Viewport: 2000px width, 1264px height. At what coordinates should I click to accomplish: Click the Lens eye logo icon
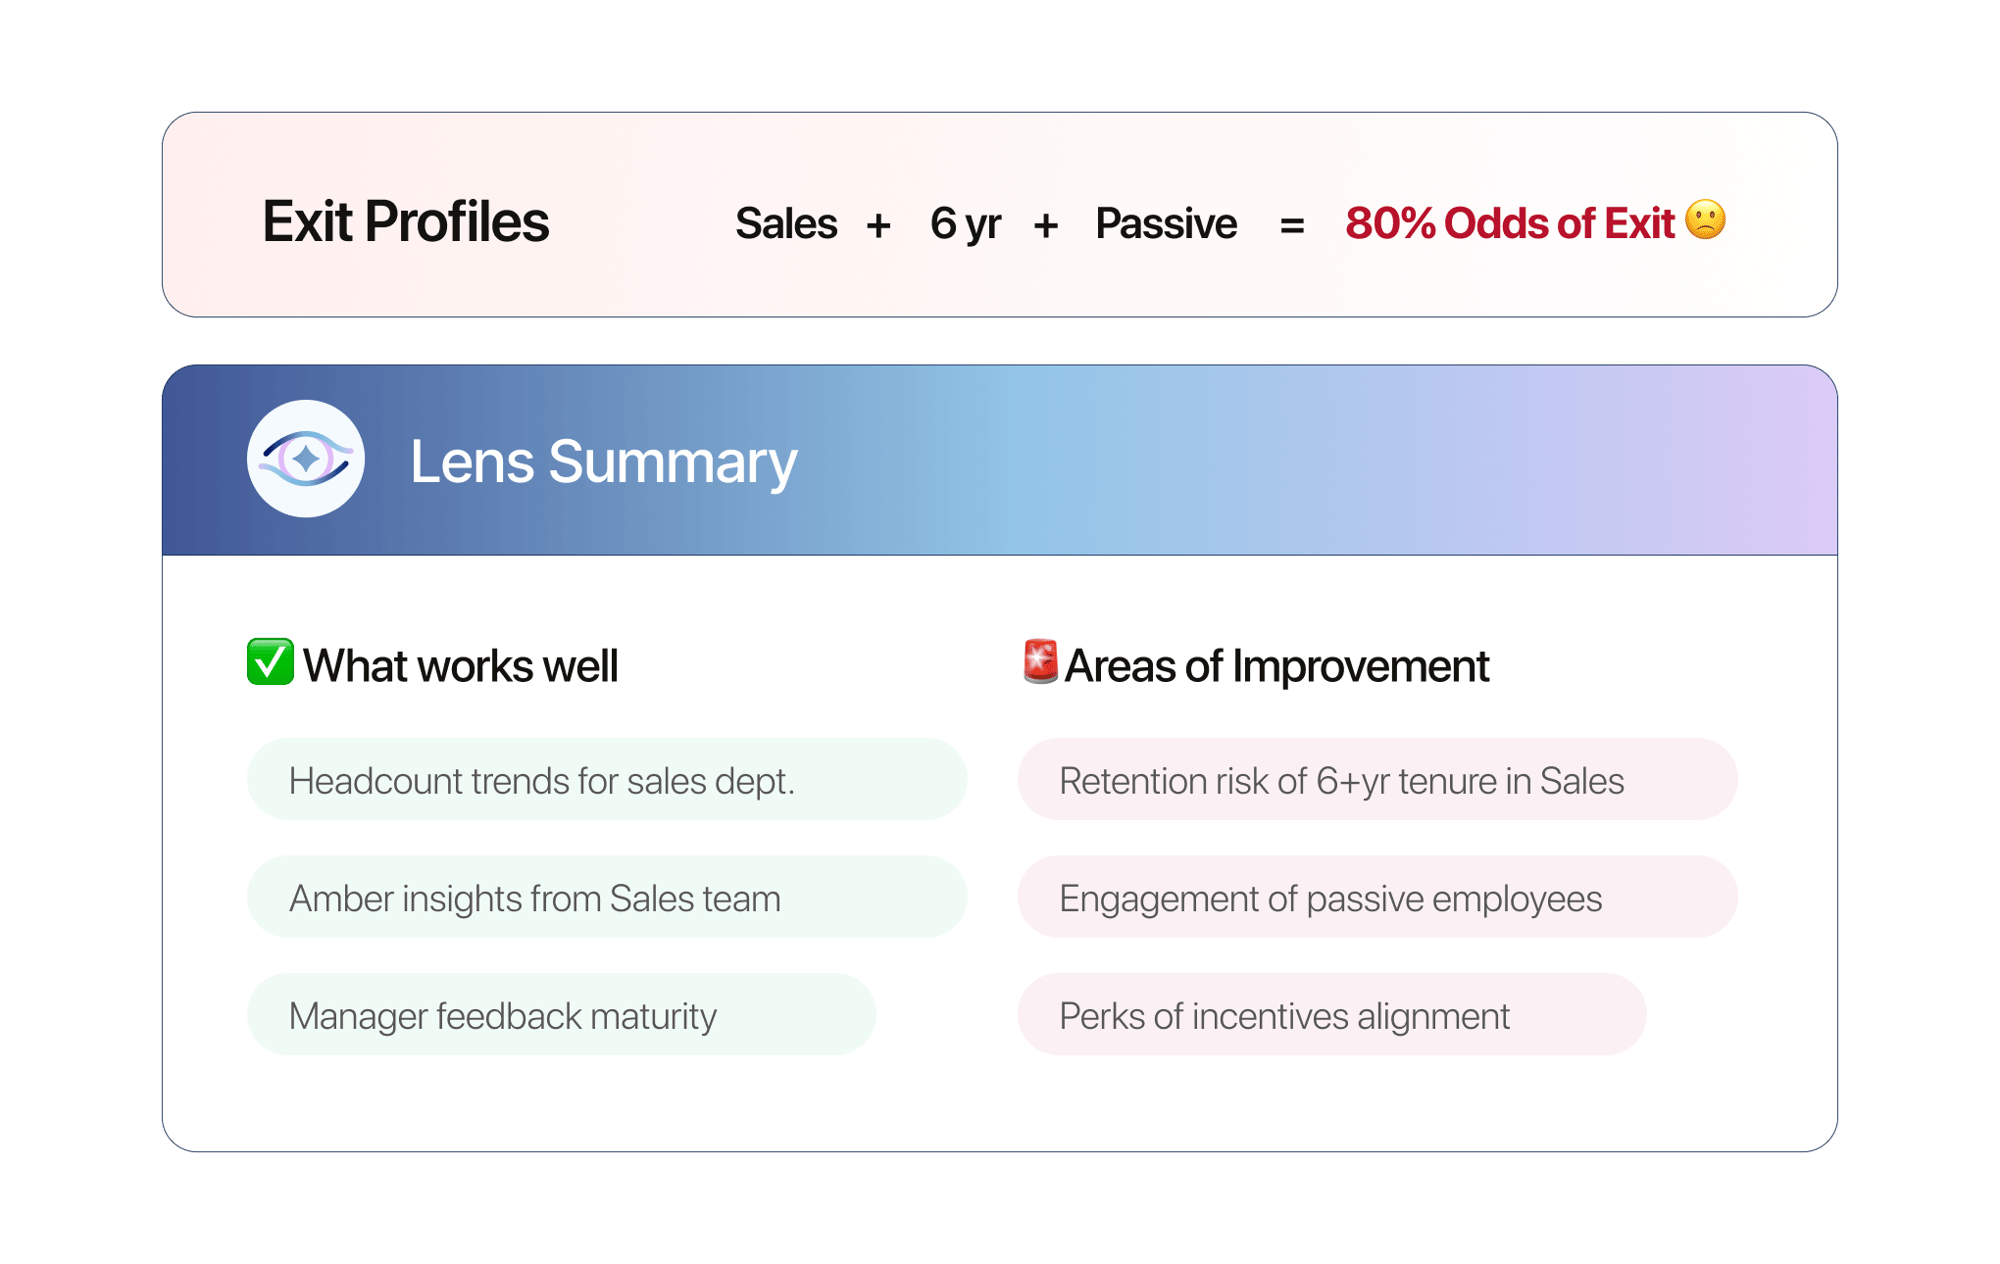(306, 459)
